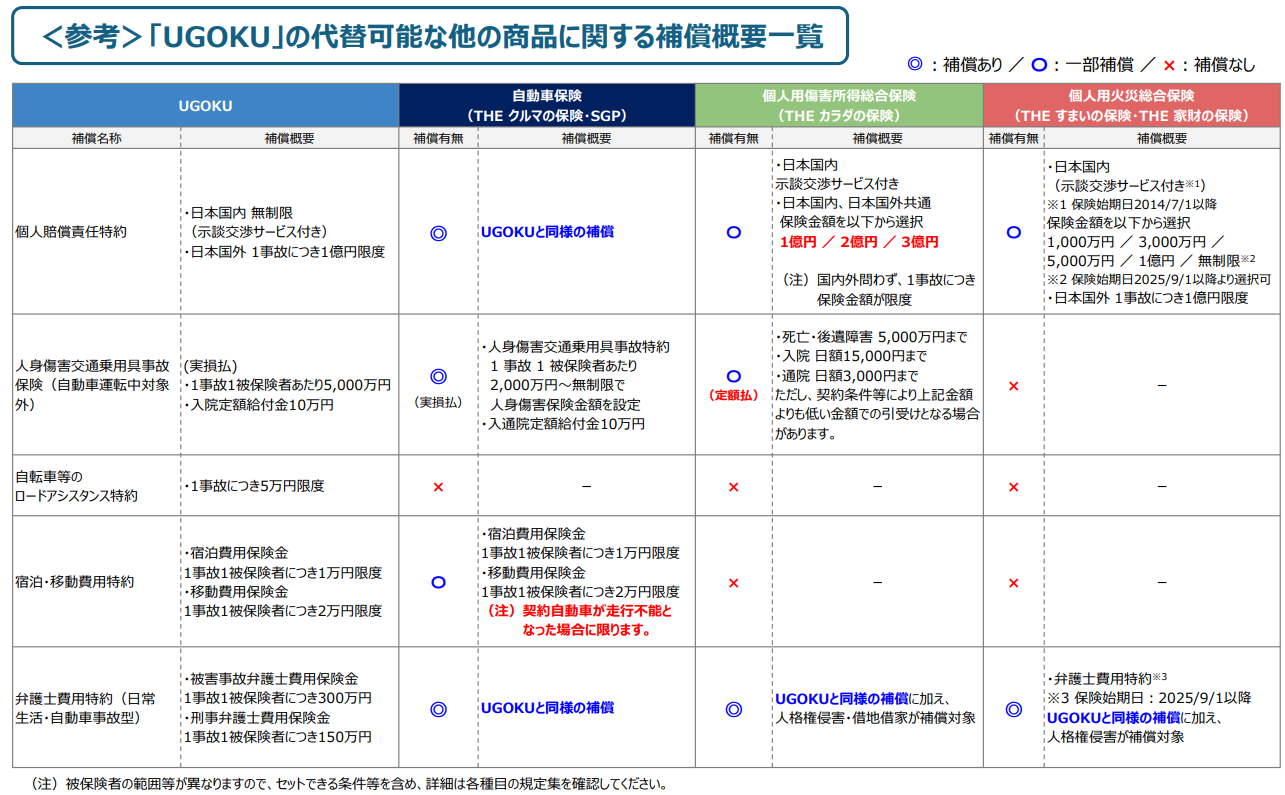Click the circle above the red 定額払 label

click(733, 376)
